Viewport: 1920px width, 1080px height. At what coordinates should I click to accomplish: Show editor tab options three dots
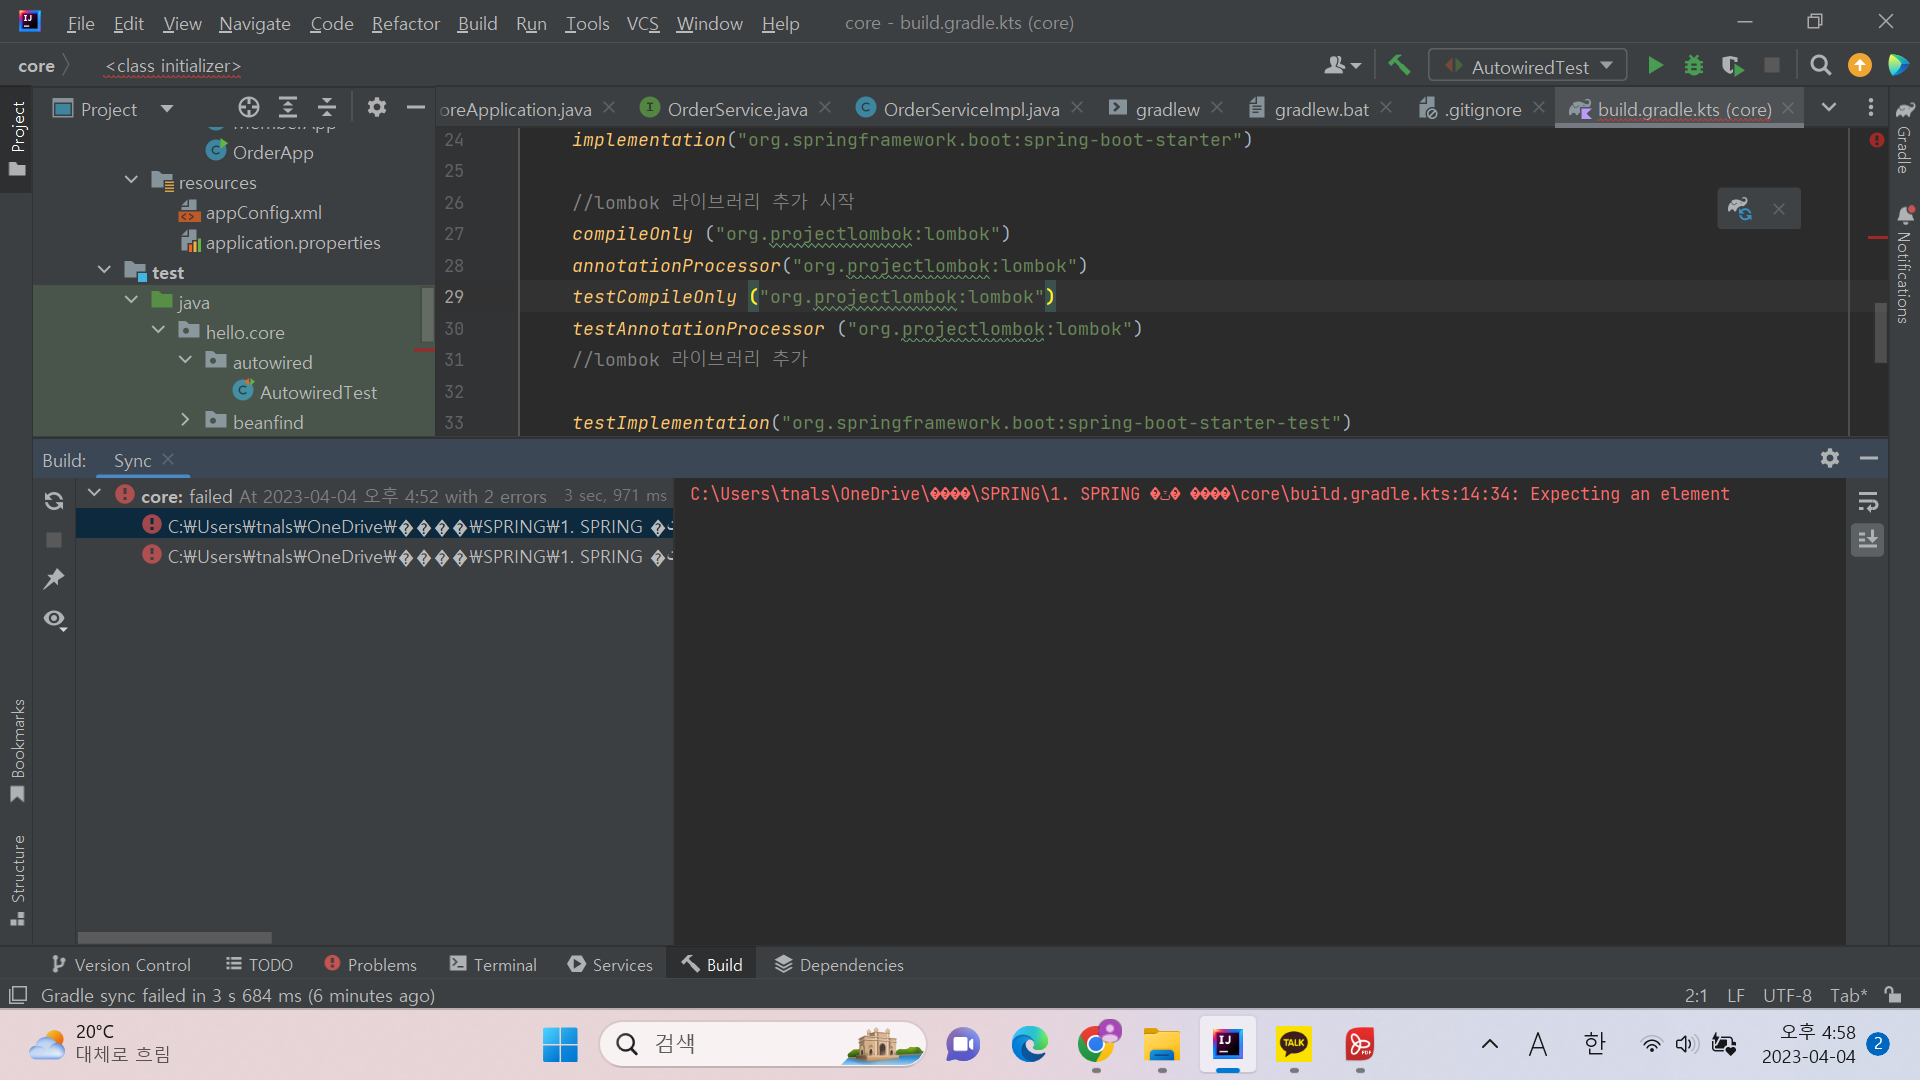[1871, 108]
